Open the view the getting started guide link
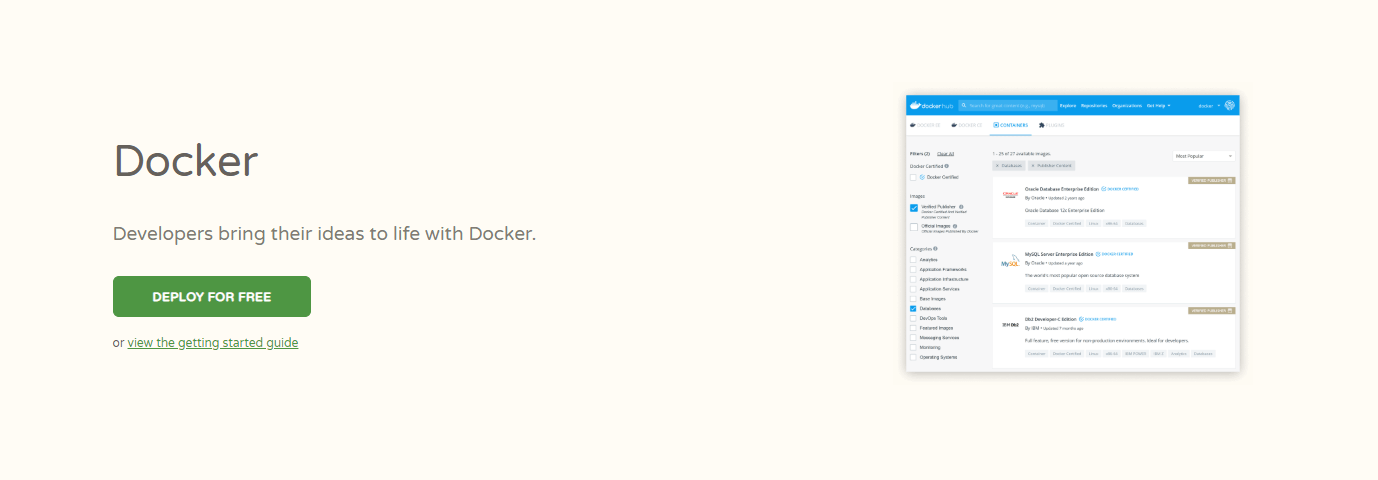This screenshot has width=1378, height=480. [213, 342]
